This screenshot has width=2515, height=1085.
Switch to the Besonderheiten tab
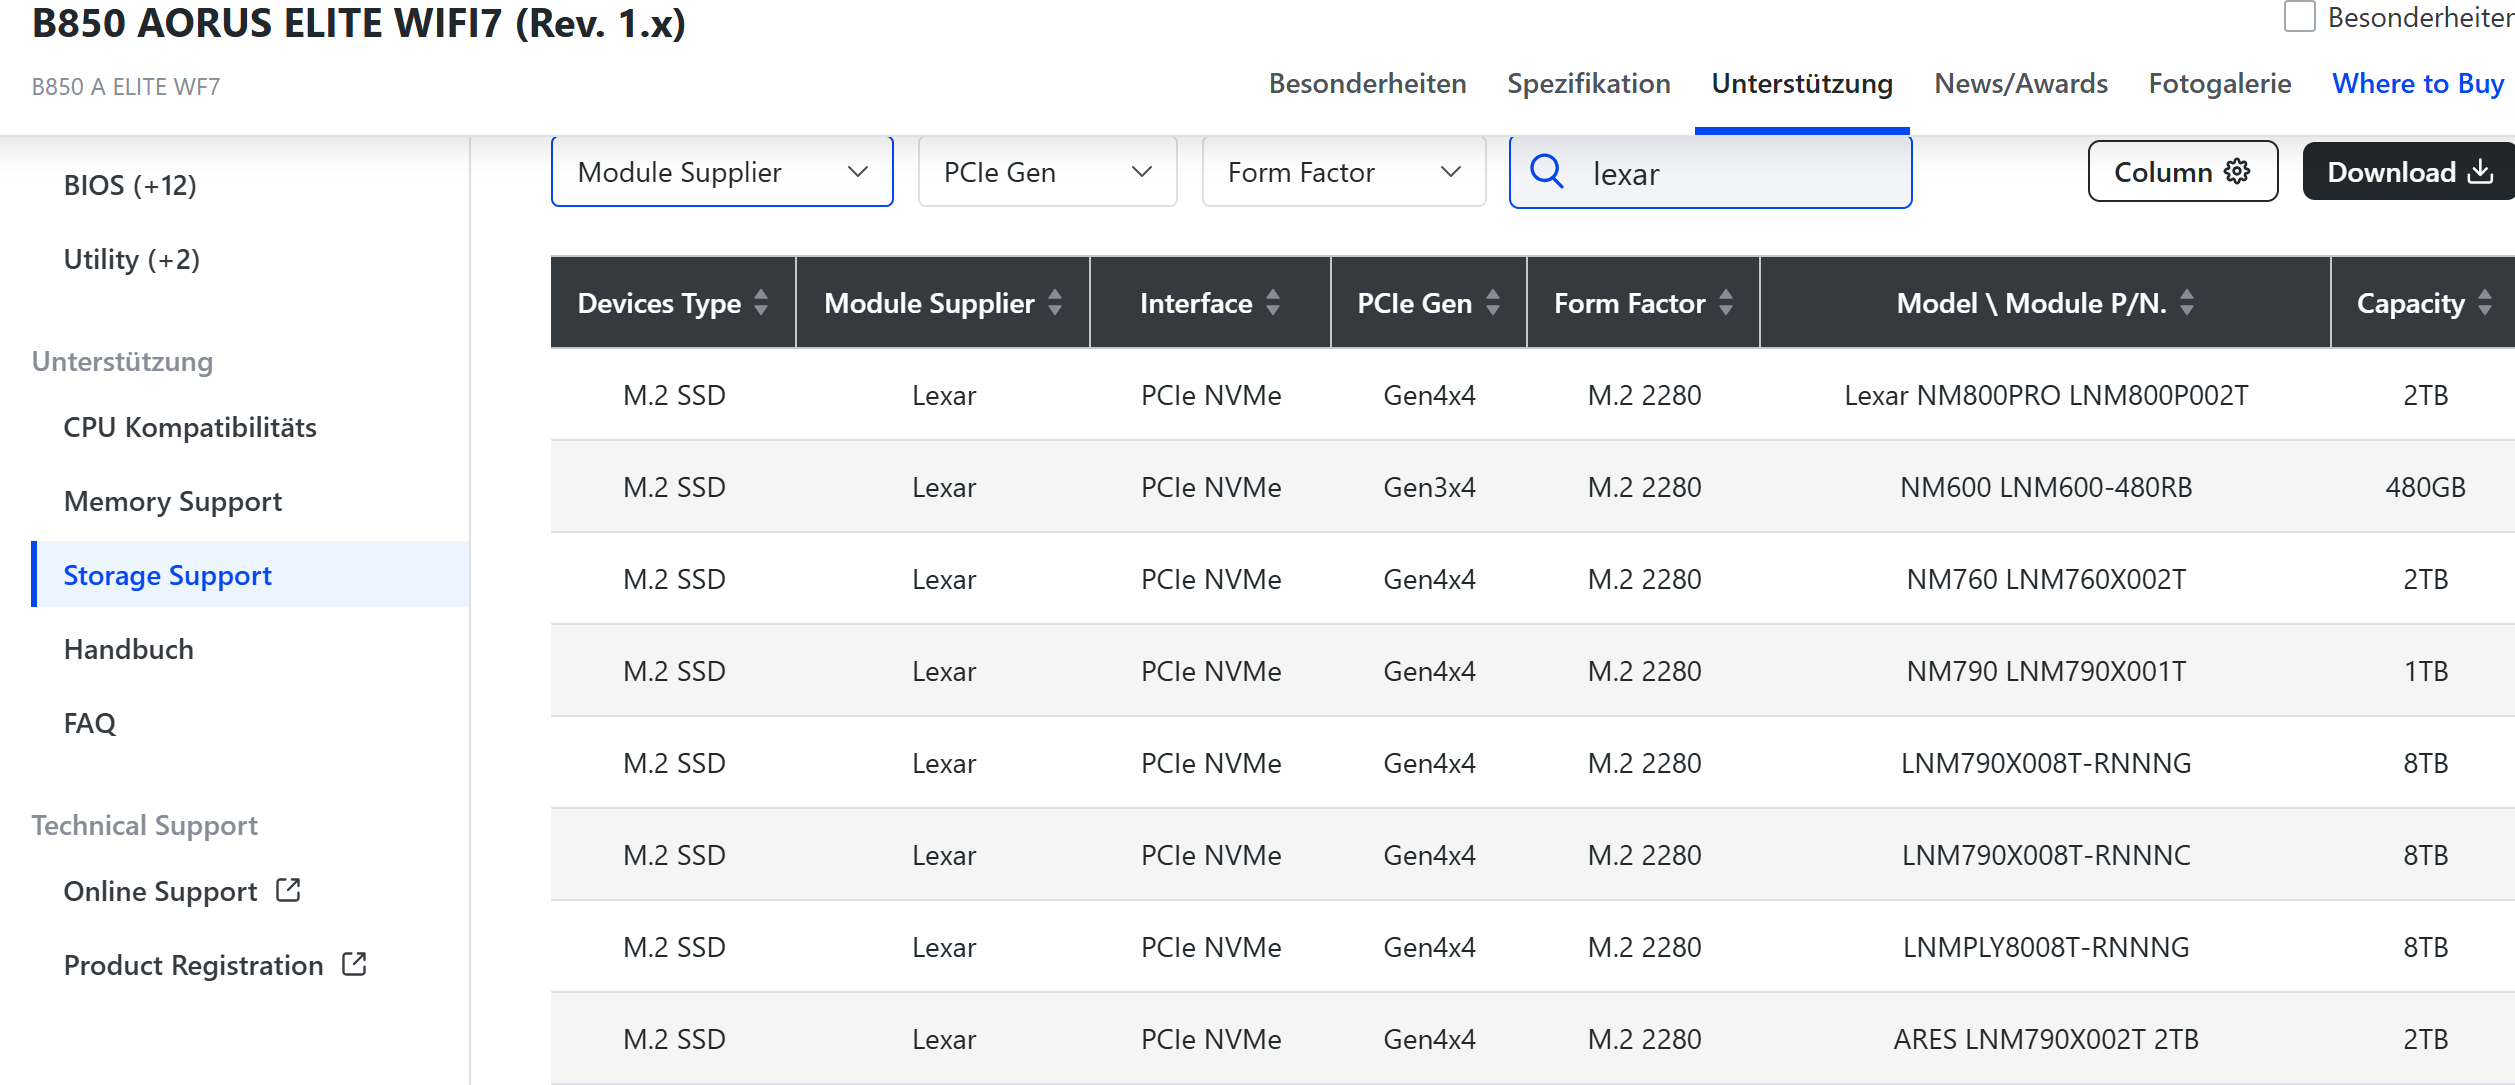coord(1367,84)
